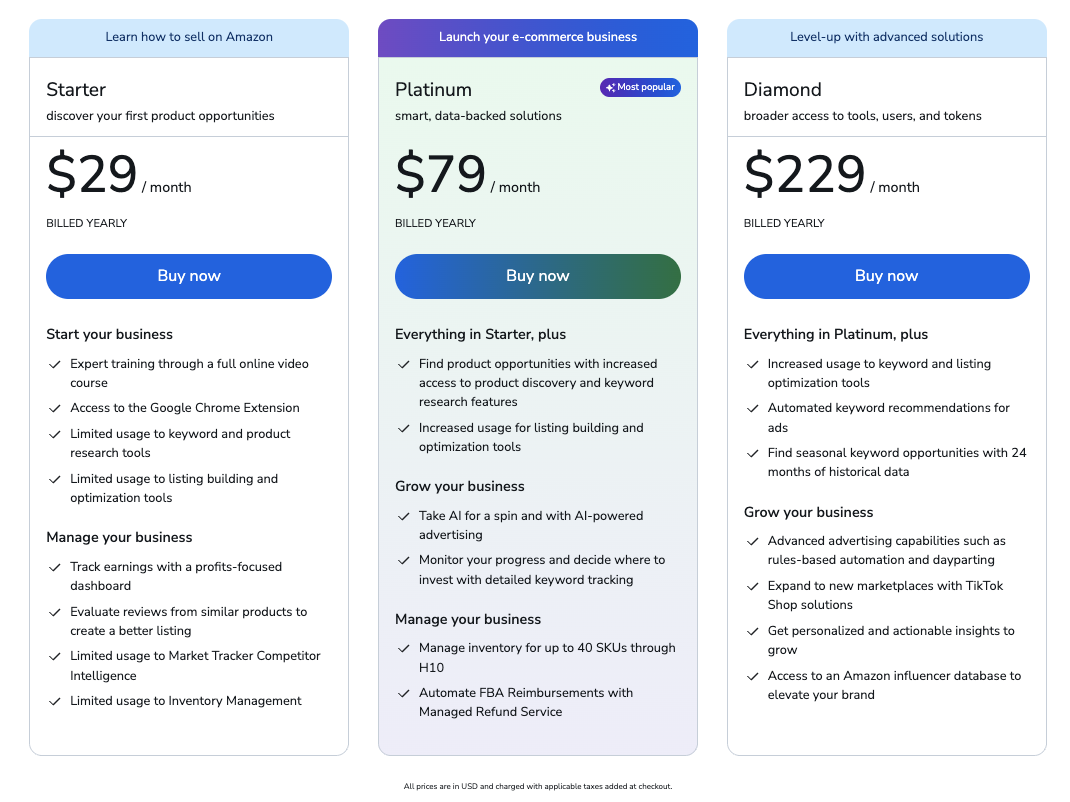Select the Launch your e-commerce business banner
This screenshot has height=802, width=1070.
point(538,38)
